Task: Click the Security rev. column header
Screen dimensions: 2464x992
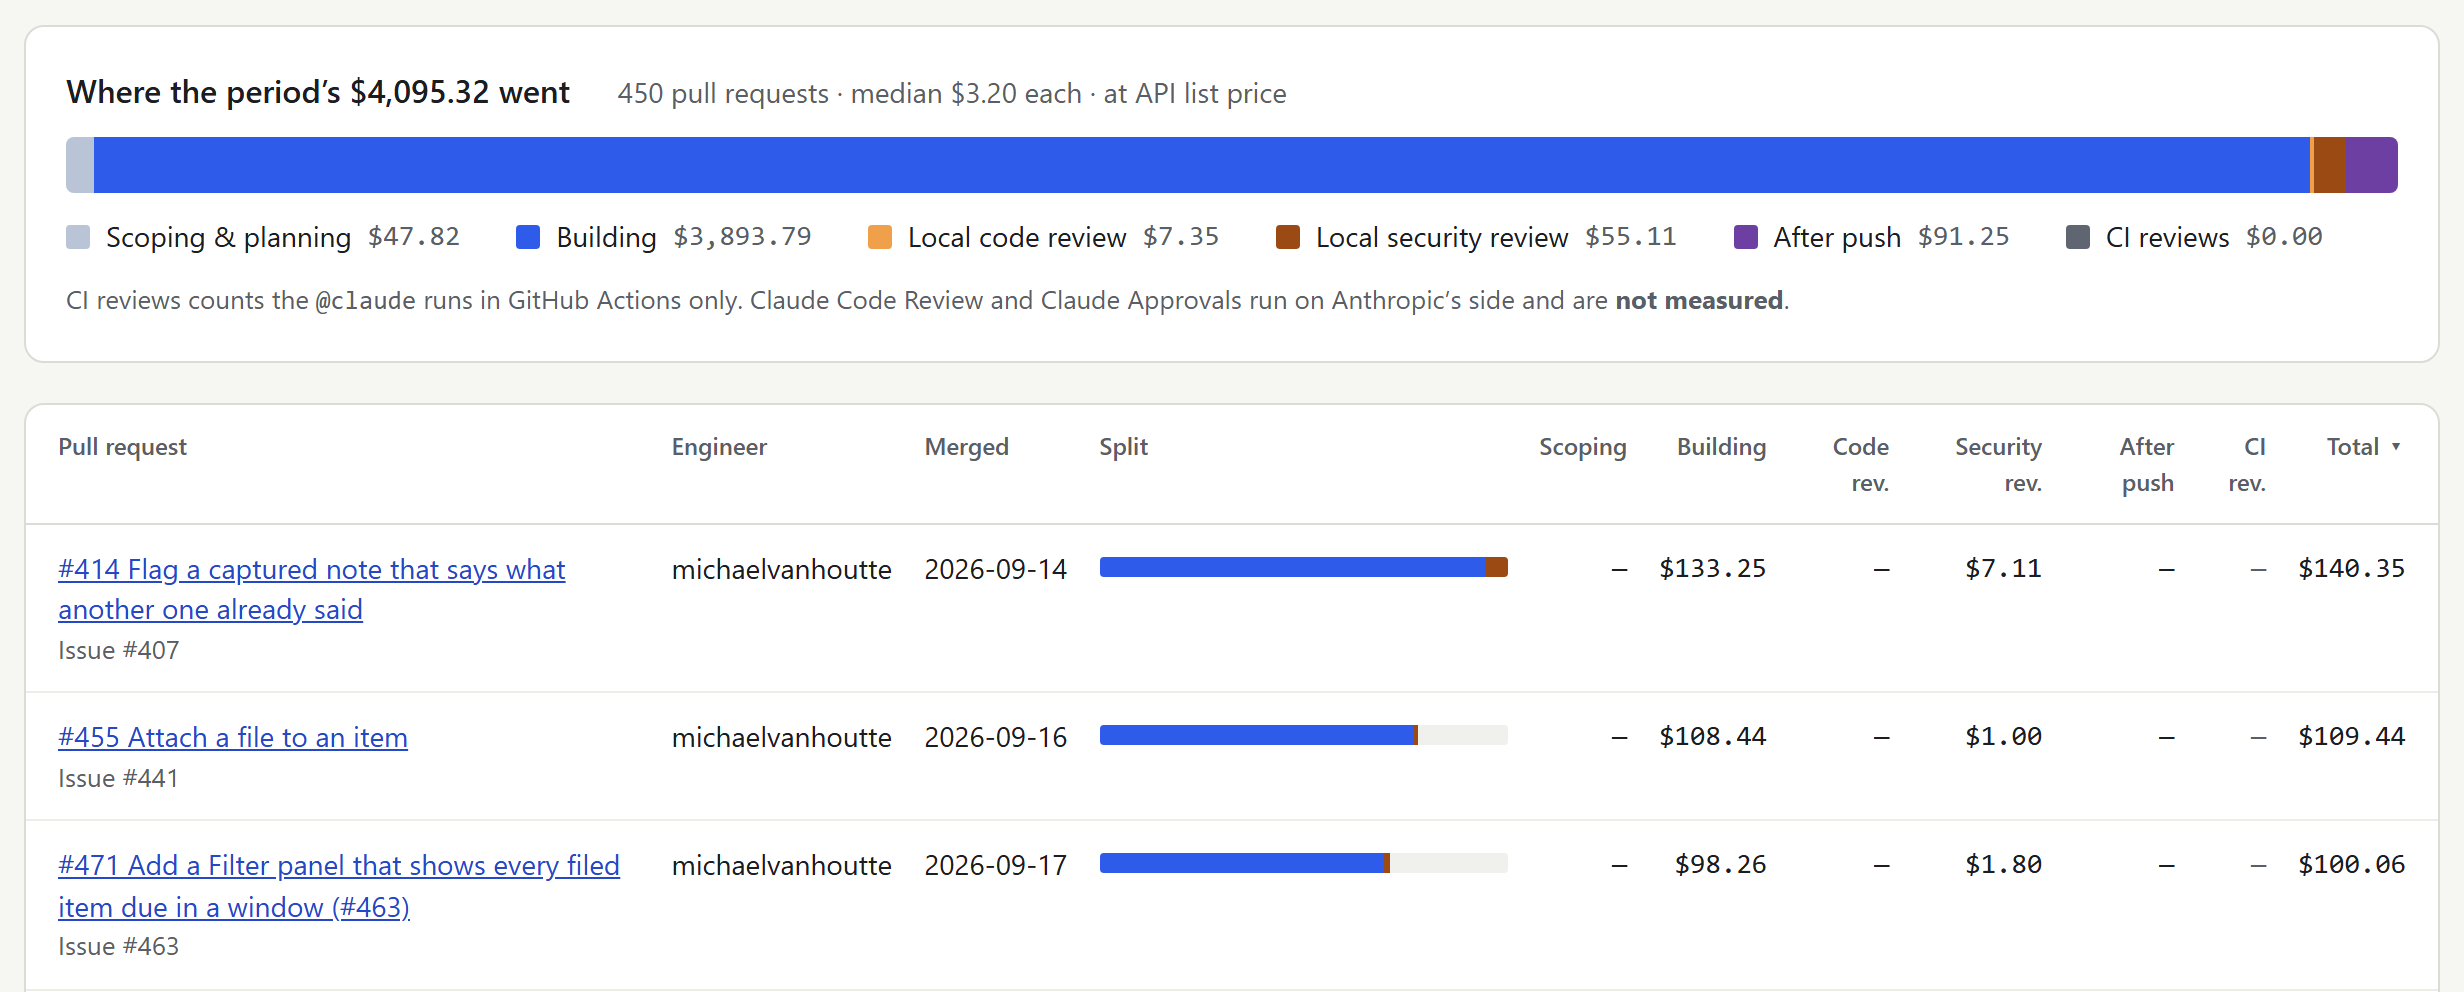Action: pyautogui.click(x=1998, y=465)
